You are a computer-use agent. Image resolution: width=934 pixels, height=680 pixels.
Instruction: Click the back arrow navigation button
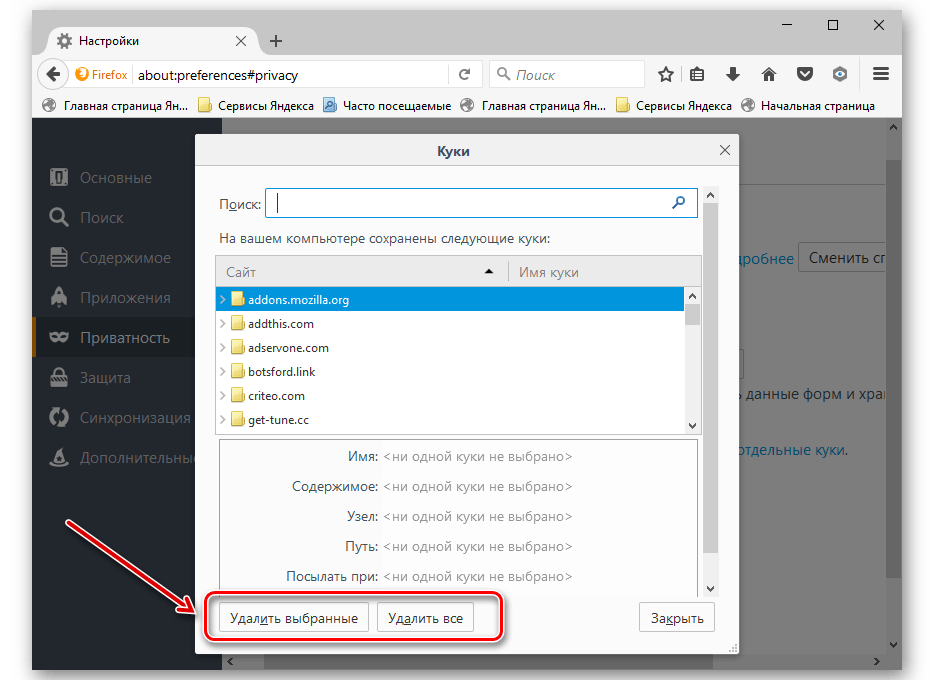click(x=52, y=74)
